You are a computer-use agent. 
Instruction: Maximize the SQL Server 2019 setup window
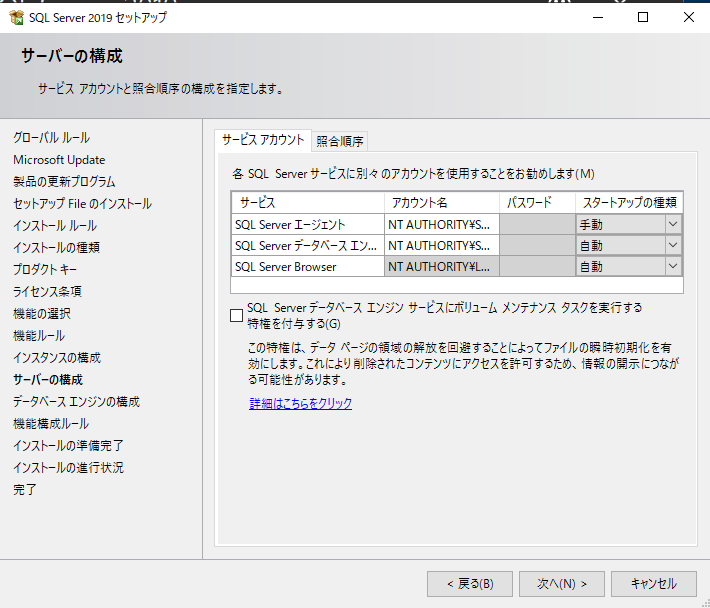(x=643, y=17)
